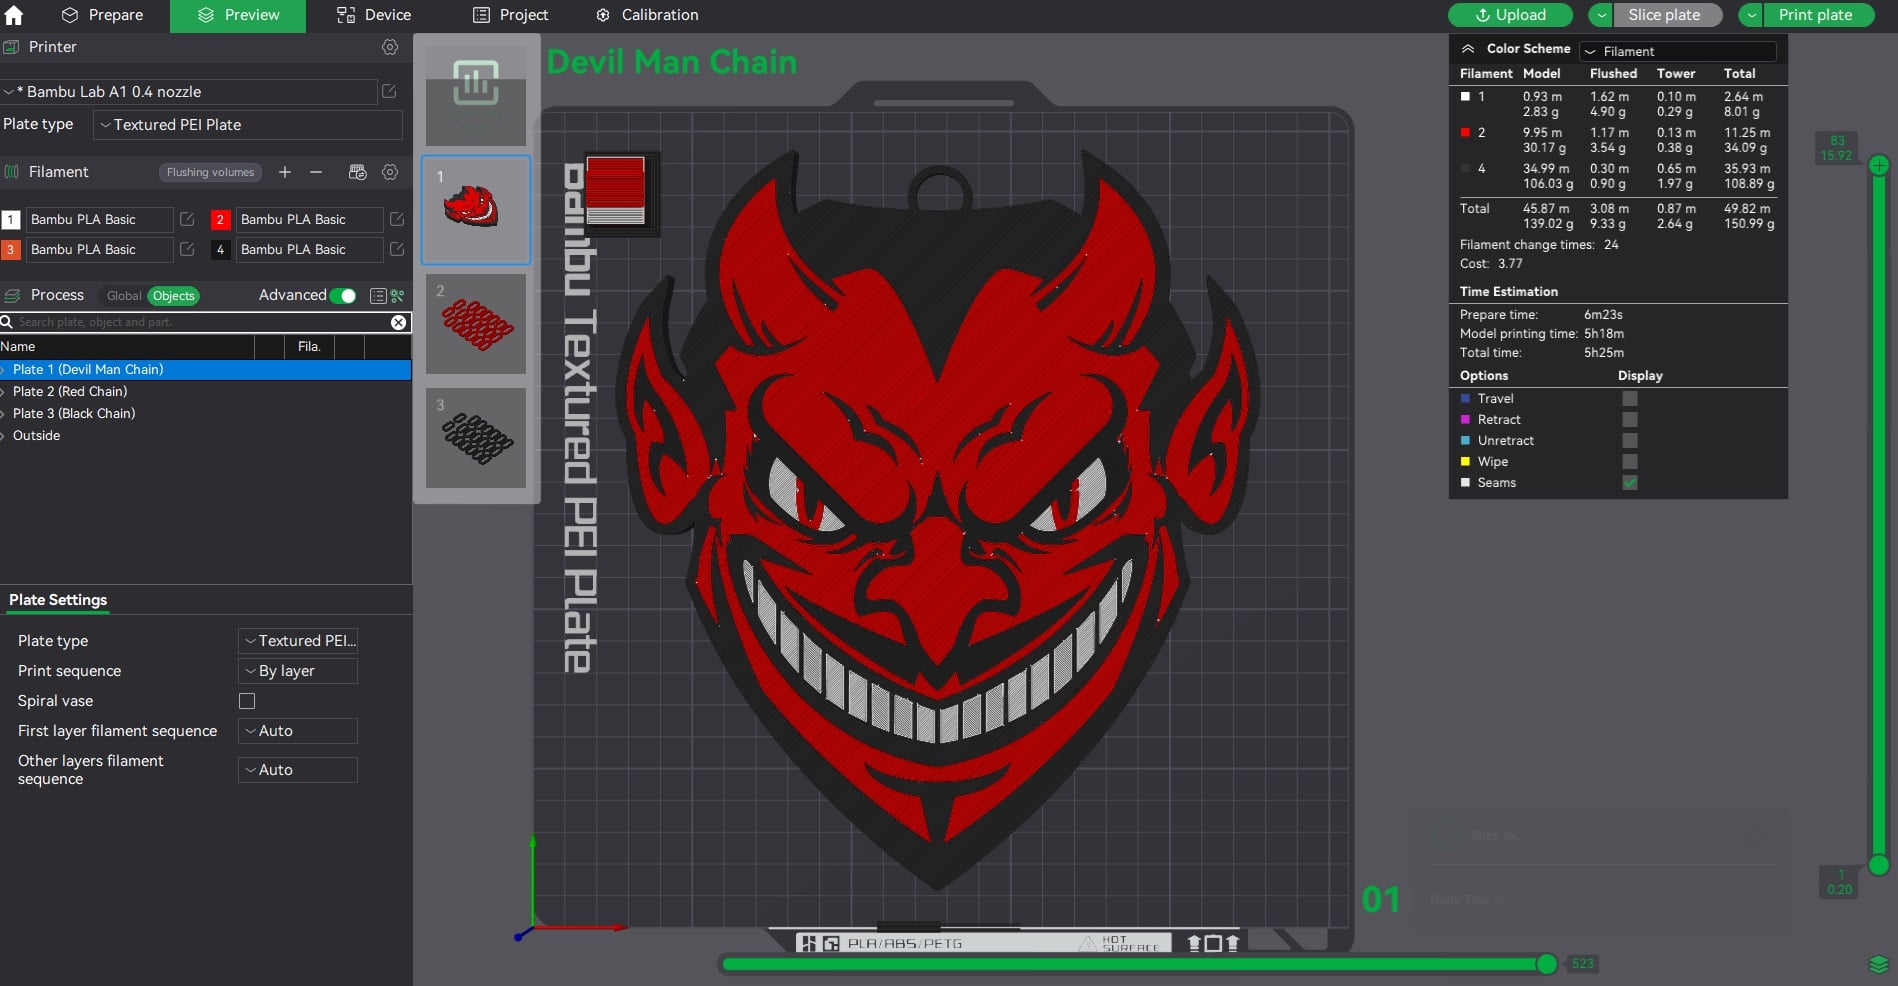This screenshot has width=1898, height=986.
Task: Collapse the Color Scheme panel arrow
Action: [1468, 48]
